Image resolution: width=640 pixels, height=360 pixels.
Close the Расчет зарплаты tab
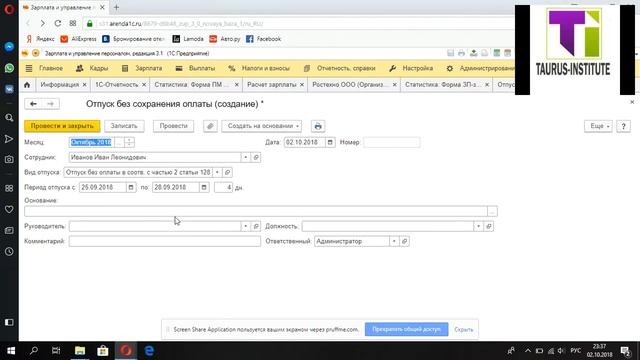[302, 85]
